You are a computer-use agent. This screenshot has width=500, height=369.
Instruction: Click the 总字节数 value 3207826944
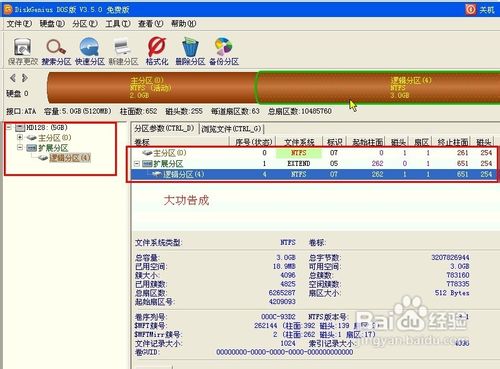tap(450, 258)
